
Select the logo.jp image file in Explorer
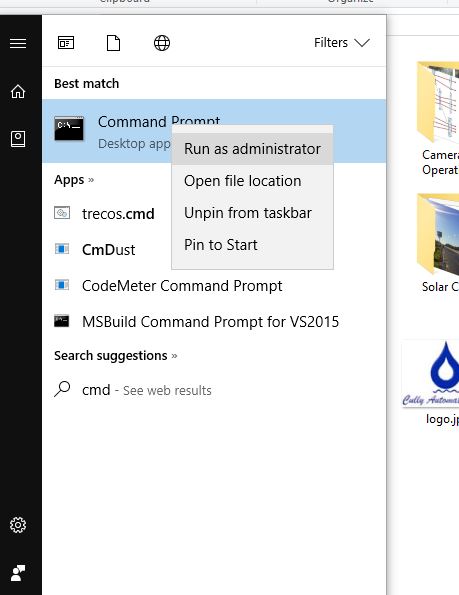coord(431,383)
